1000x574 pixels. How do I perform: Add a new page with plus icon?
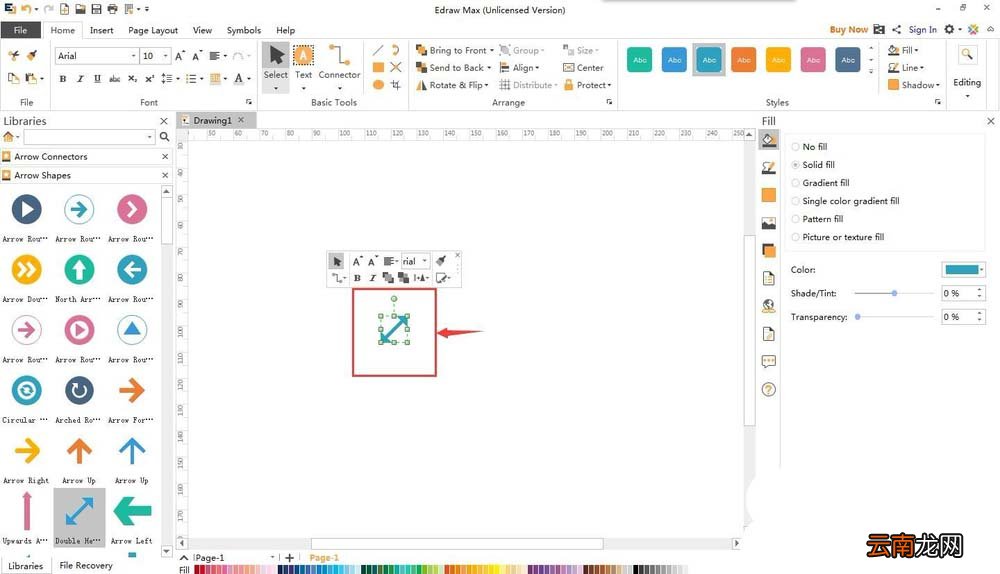click(x=289, y=557)
